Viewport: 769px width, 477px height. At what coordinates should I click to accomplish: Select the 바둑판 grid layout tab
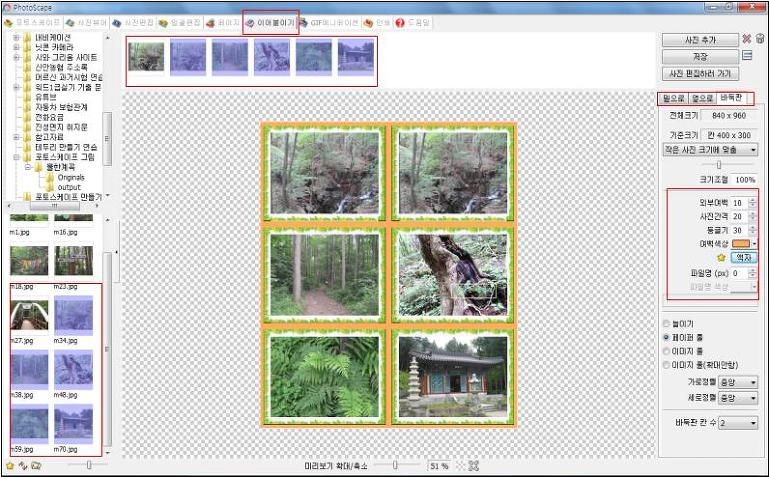pyautogui.click(x=731, y=98)
